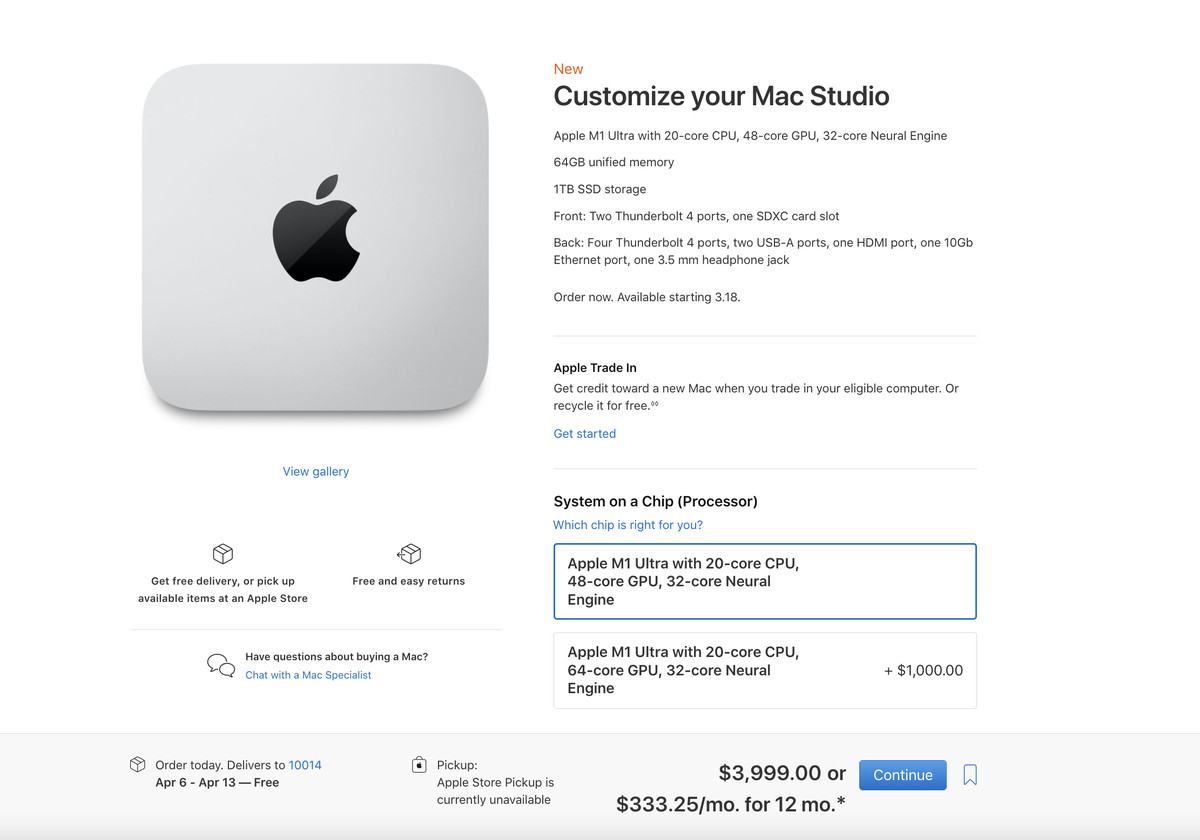Click the Apple logo on the Mac Studio image
1200x840 pixels.
coord(316,229)
